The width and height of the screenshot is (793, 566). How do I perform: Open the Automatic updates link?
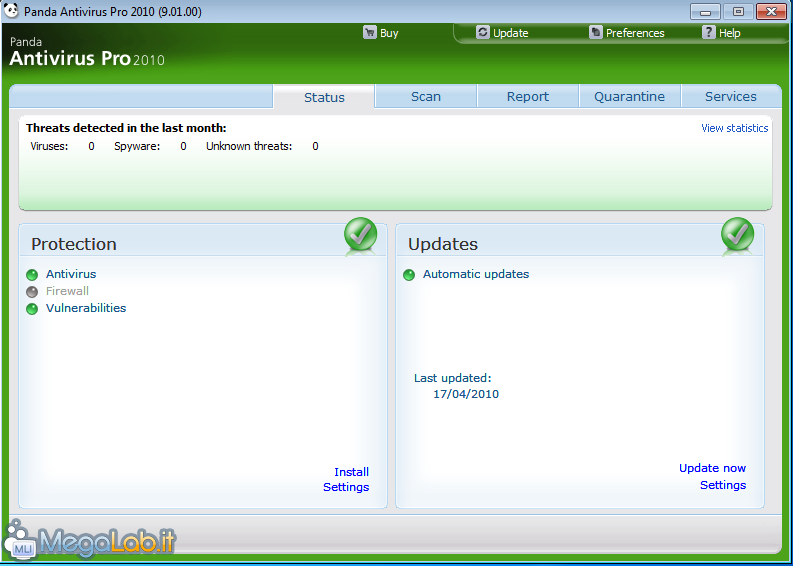point(476,274)
